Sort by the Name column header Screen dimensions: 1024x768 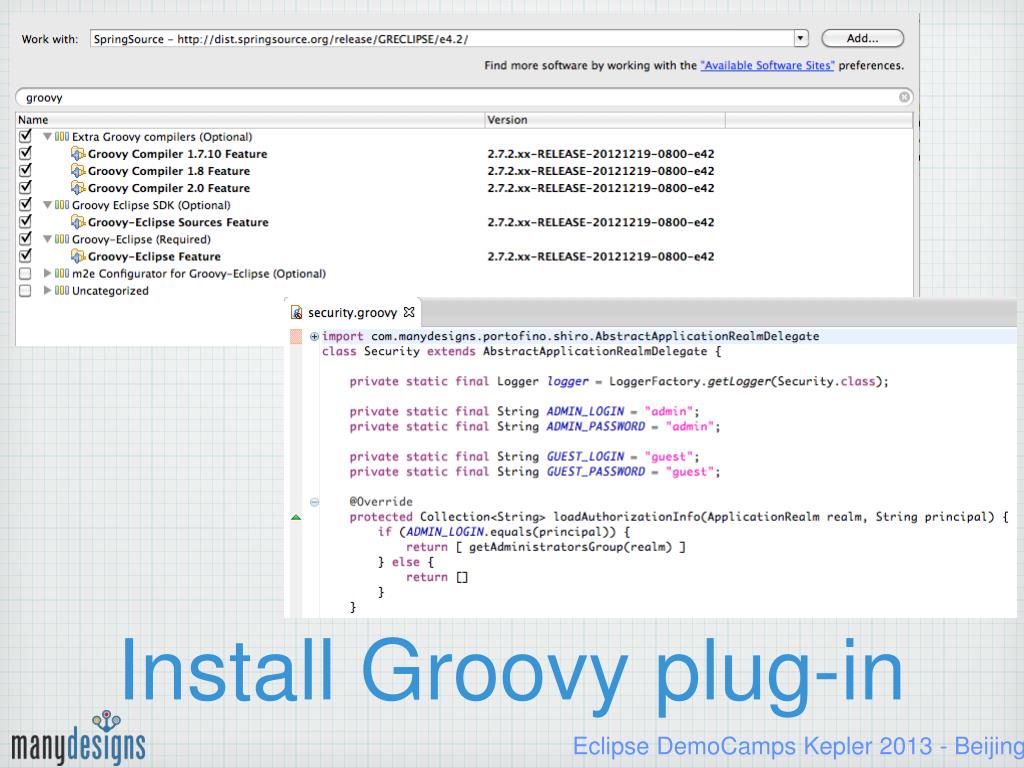(250, 120)
